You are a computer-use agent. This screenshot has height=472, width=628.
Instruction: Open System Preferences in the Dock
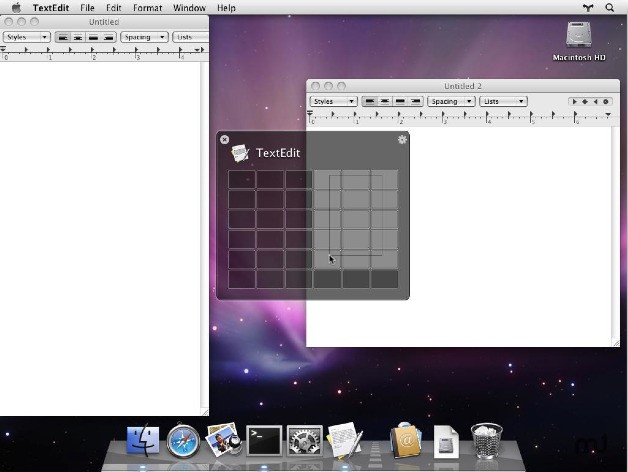(303, 440)
